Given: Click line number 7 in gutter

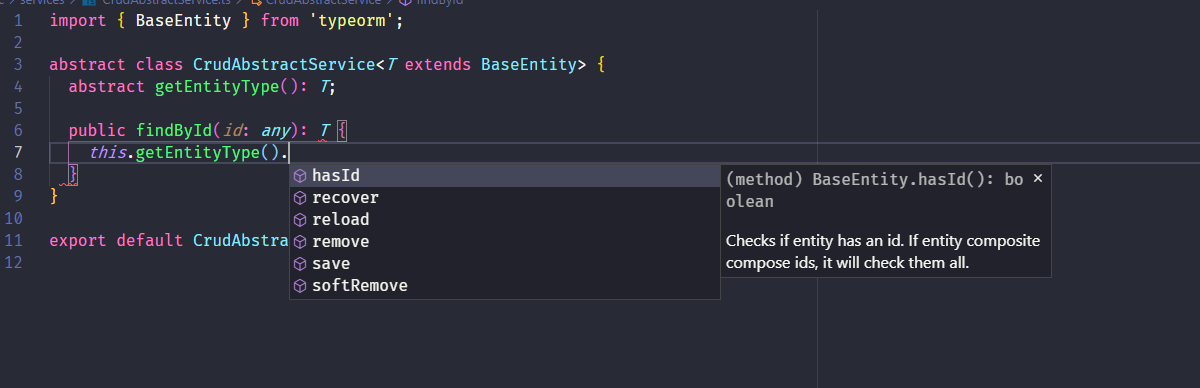Looking at the screenshot, I should 18,152.
